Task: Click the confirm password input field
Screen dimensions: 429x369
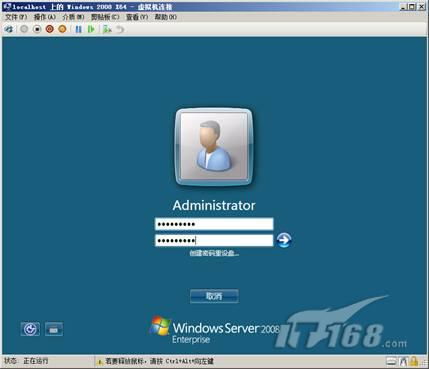Action: pyautogui.click(x=214, y=240)
